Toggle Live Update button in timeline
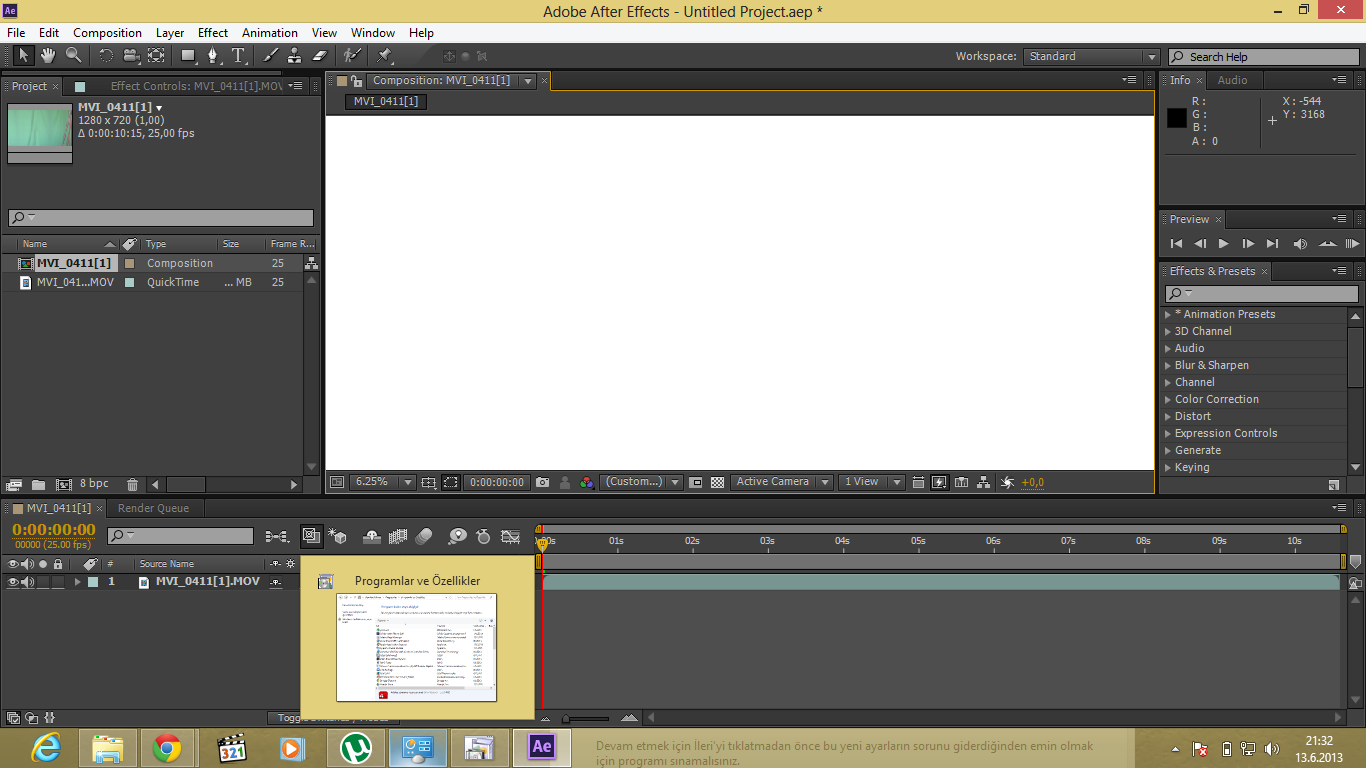Screen dimensions: 1366x768 [x=311, y=537]
